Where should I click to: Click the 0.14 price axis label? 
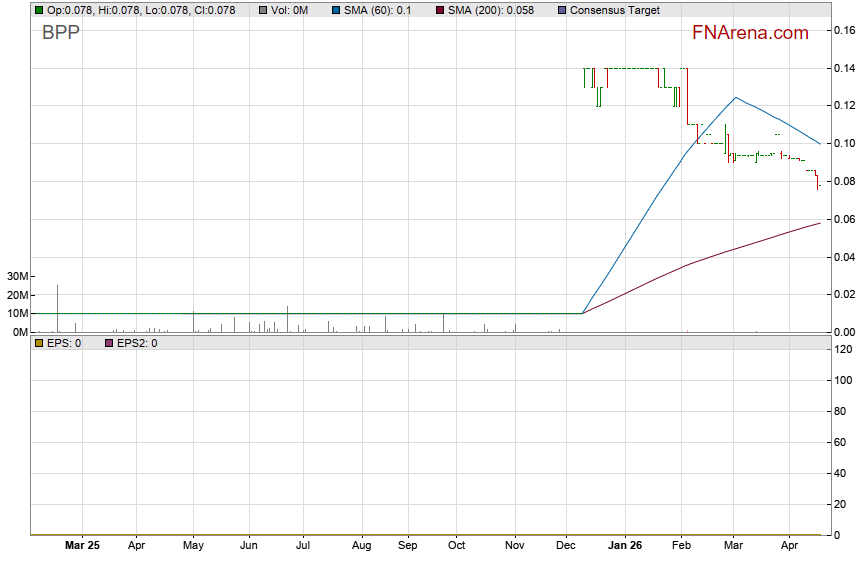(x=845, y=68)
